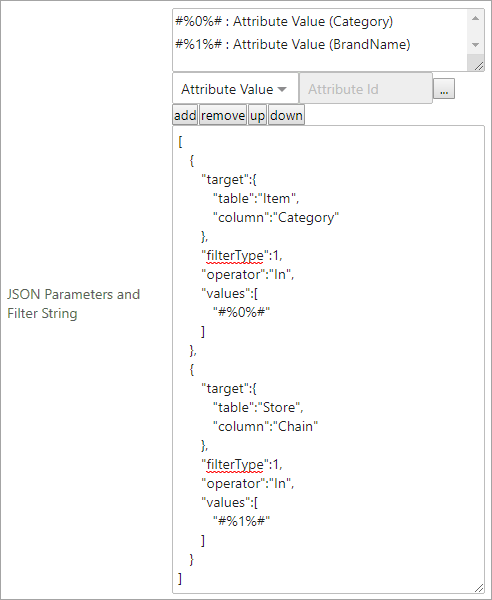Click the "#%1%#" value in the JSON
The width and height of the screenshot is (492, 600).
pyautogui.click(x=241, y=521)
